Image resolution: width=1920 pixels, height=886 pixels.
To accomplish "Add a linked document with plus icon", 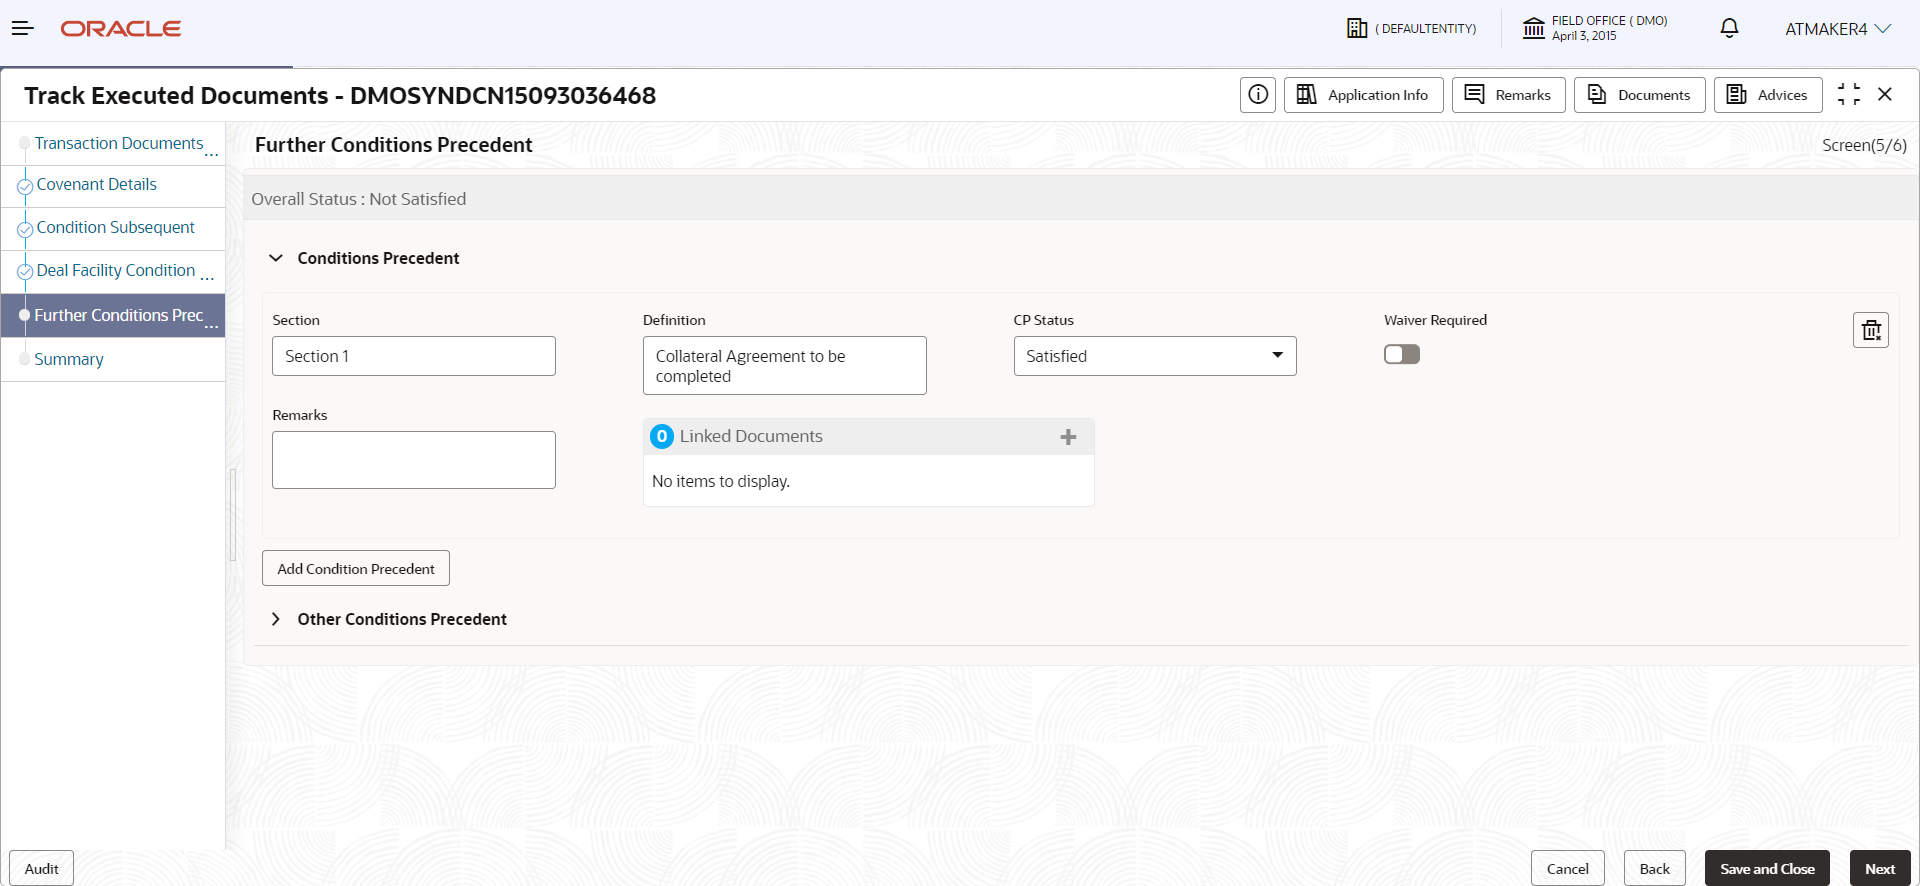I will tap(1068, 437).
